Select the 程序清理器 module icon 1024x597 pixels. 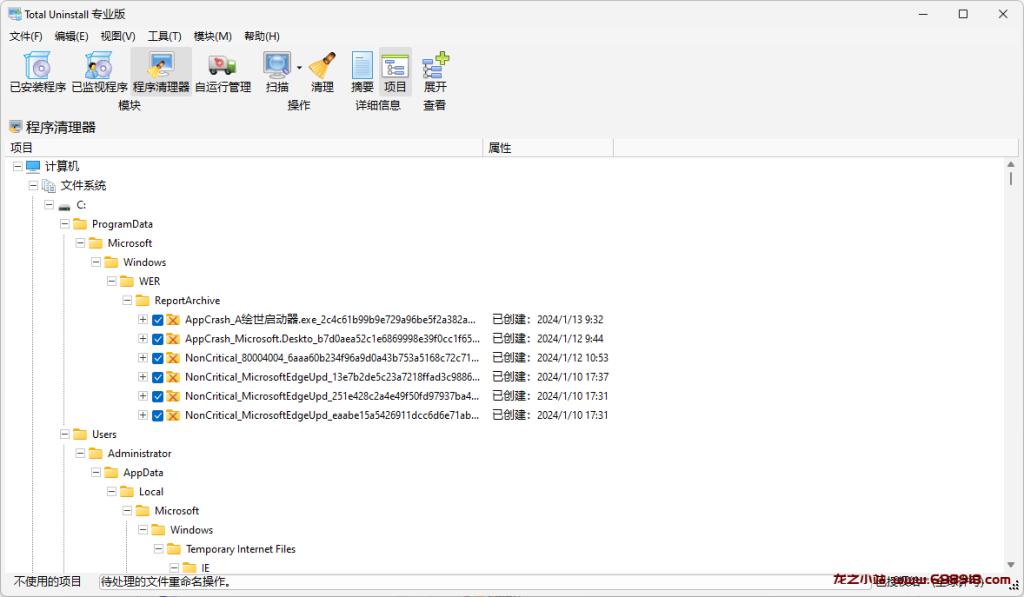(x=161, y=66)
